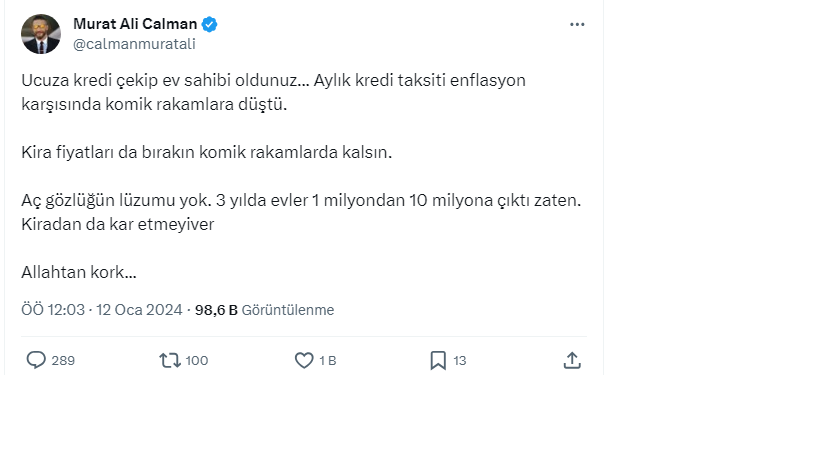Click the "Kira fiyatları" sentence
Viewport: 837px width, 463px height.
click(207, 154)
